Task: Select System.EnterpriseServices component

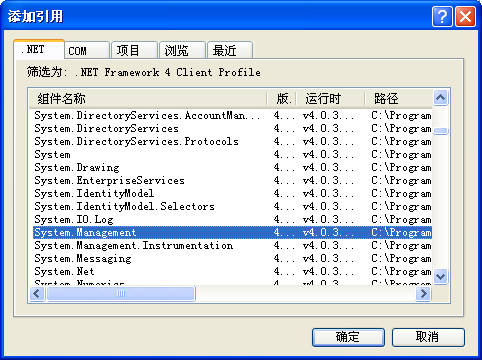Action: click(x=232, y=180)
